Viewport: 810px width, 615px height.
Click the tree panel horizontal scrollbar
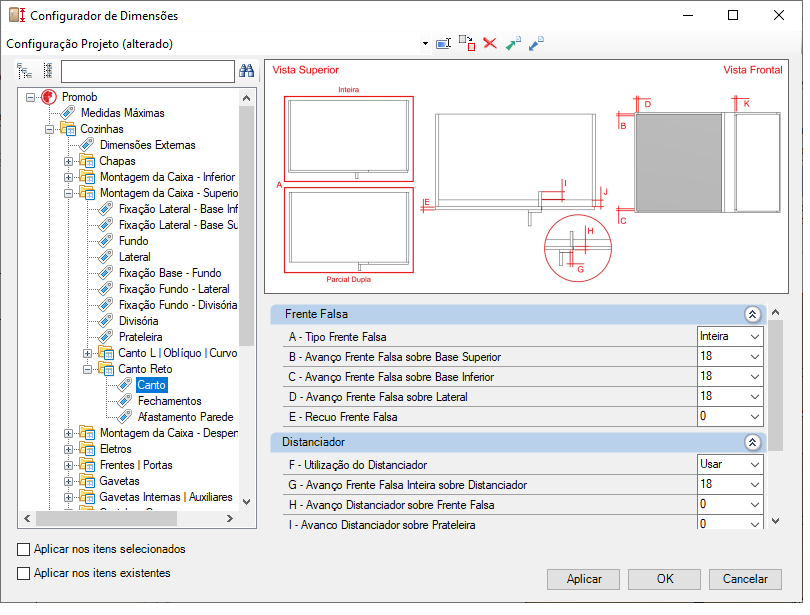(x=129, y=518)
